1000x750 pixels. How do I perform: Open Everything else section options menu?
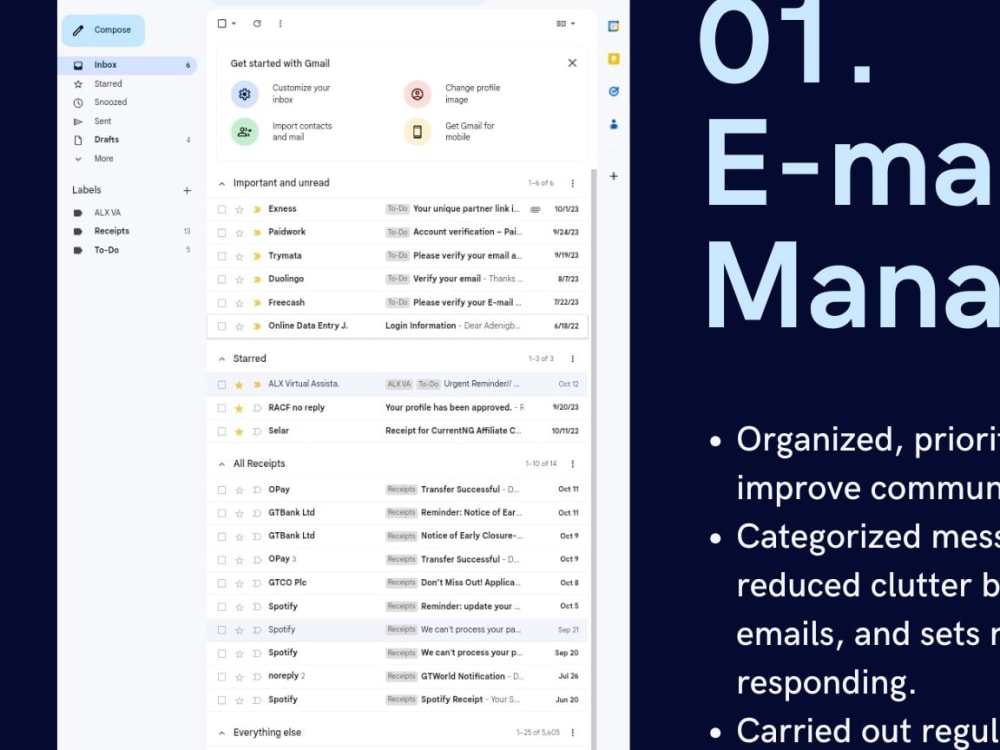point(573,733)
